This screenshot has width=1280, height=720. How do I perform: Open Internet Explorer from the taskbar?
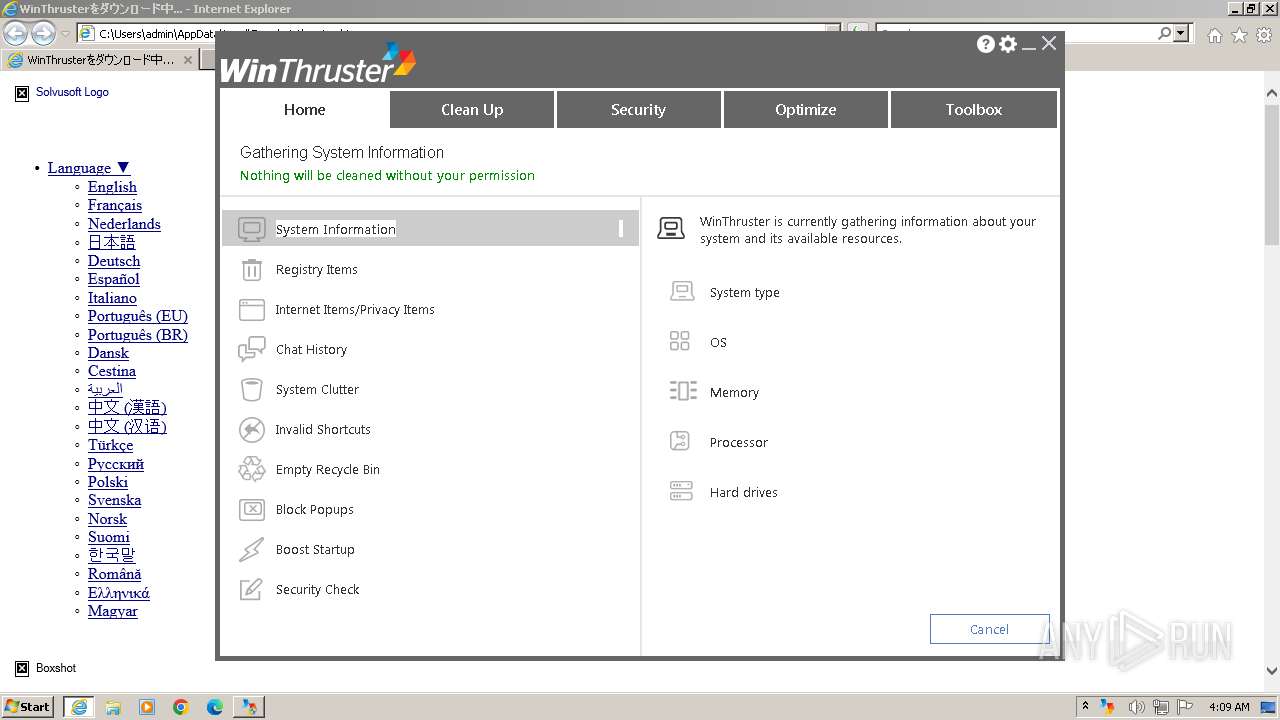pyautogui.click(x=79, y=707)
